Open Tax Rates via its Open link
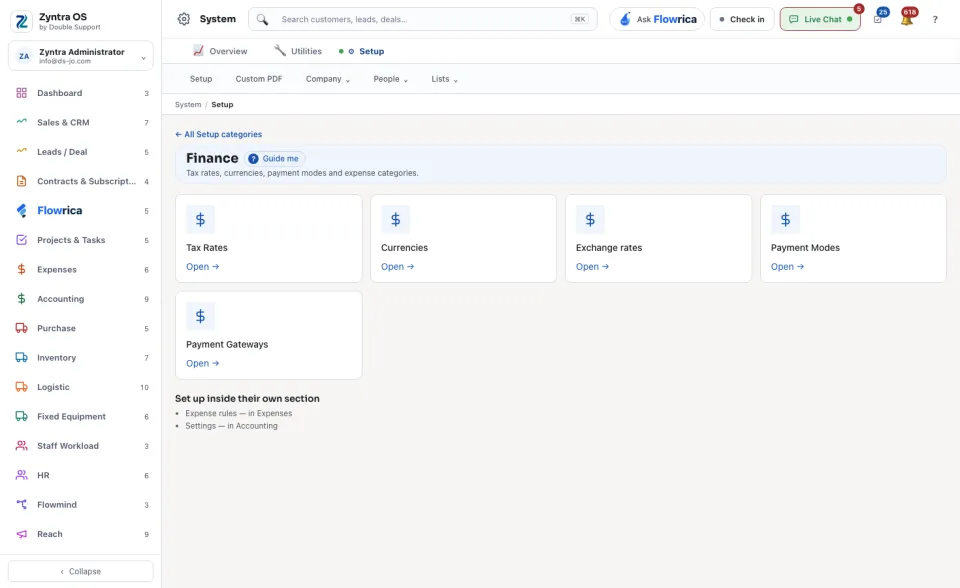The height and width of the screenshot is (588, 960). tap(203, 266)
